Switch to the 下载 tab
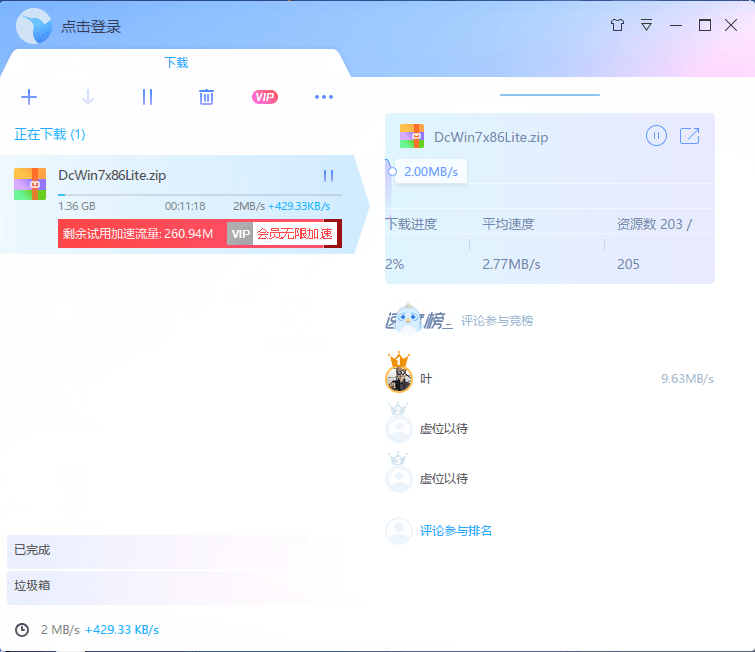This screenshot has width=755, height=652. click(176, 62)
